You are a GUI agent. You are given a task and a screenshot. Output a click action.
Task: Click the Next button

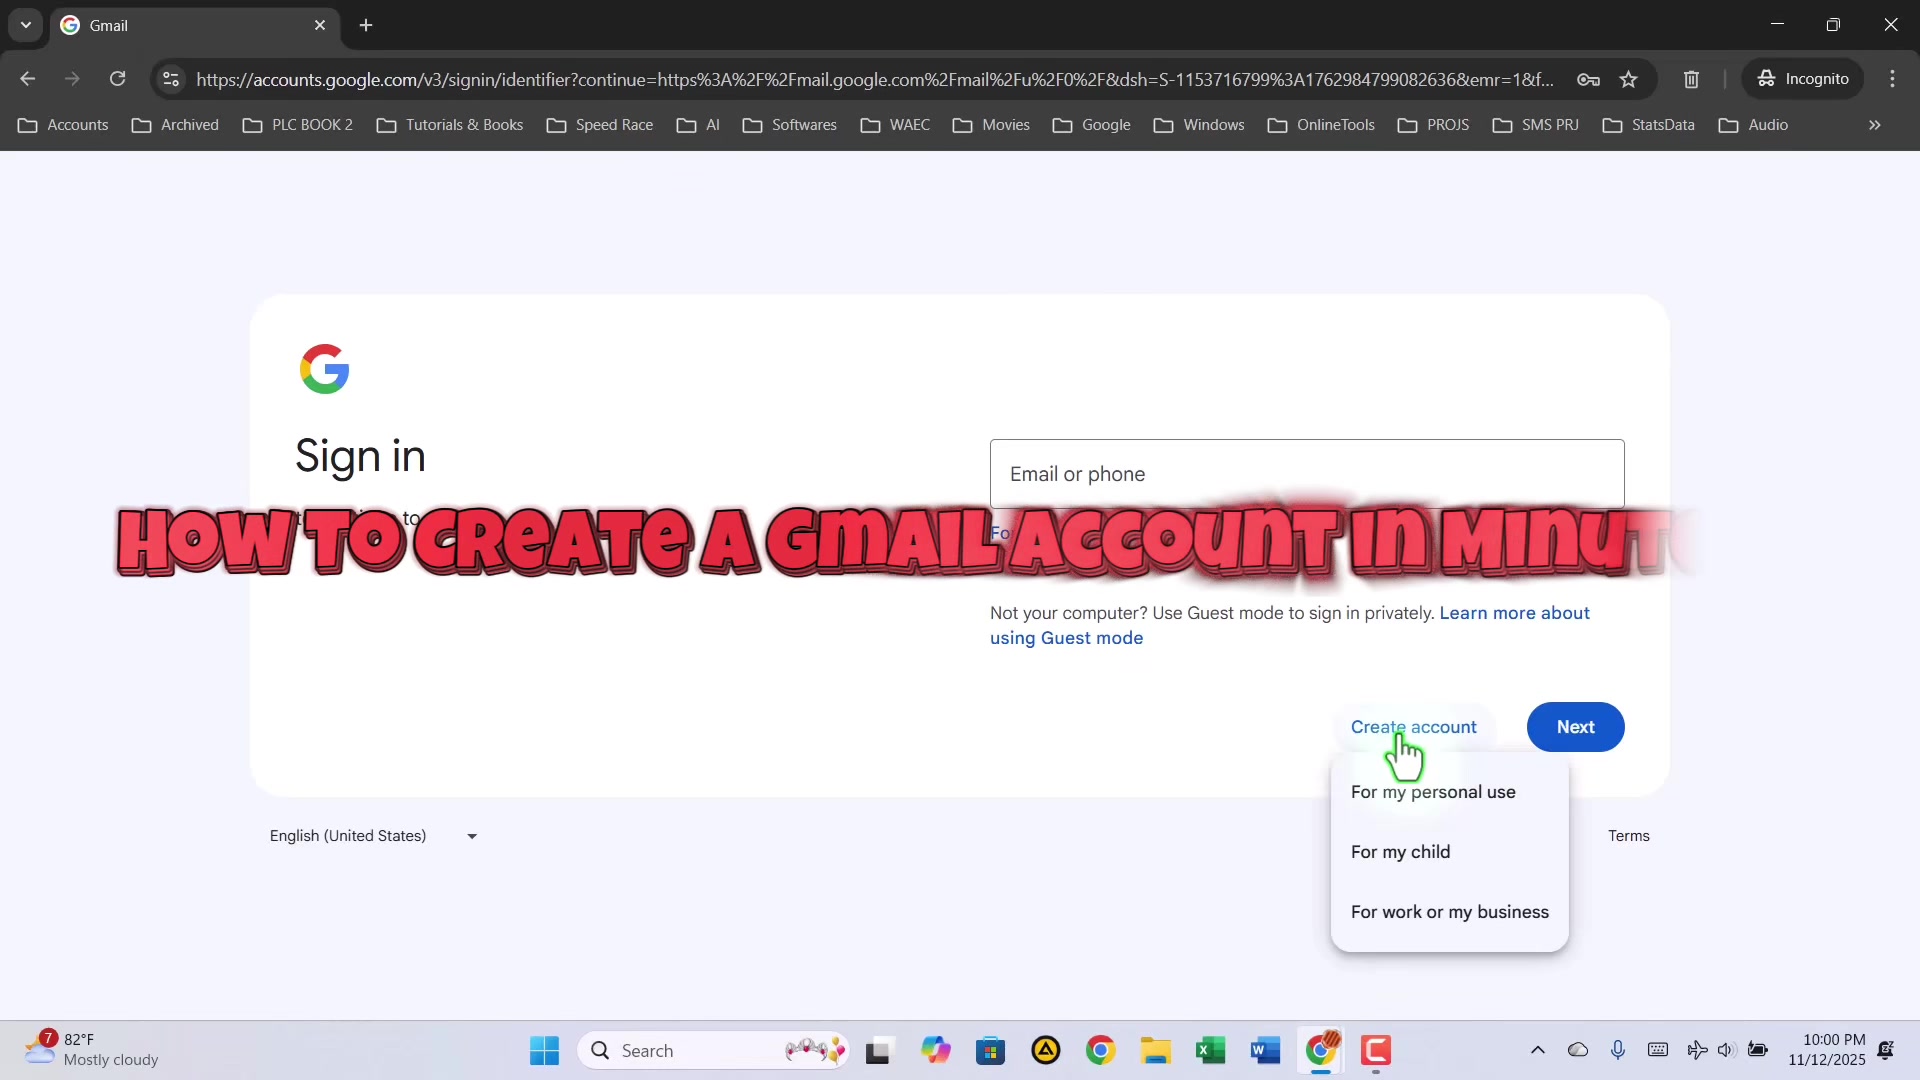pyautogui.click(x=1575, y=727)
